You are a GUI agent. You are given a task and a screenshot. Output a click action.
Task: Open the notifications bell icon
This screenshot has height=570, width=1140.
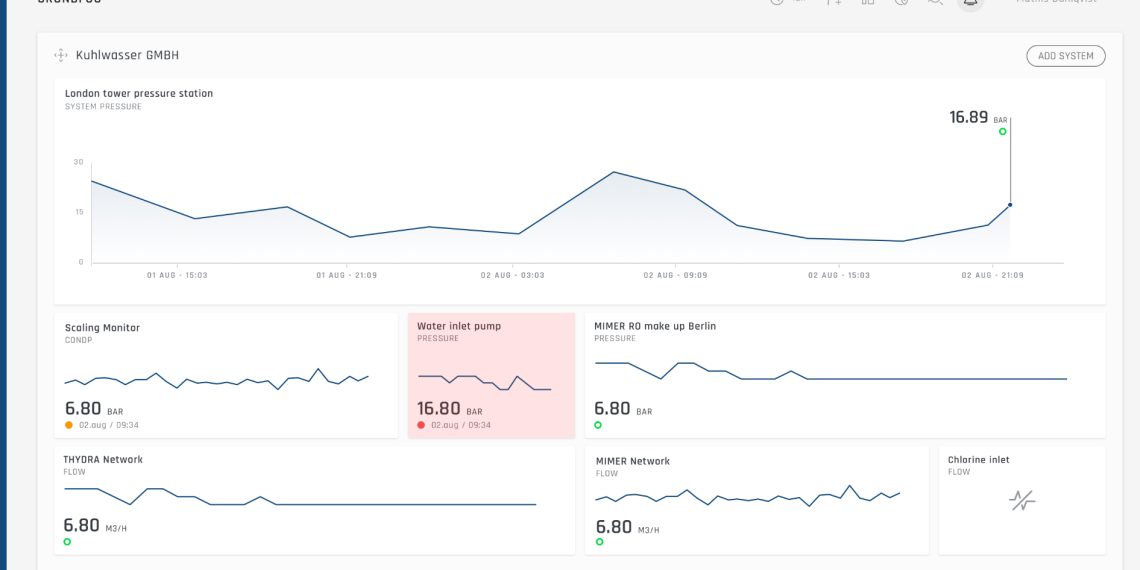(x=969, y=3)
